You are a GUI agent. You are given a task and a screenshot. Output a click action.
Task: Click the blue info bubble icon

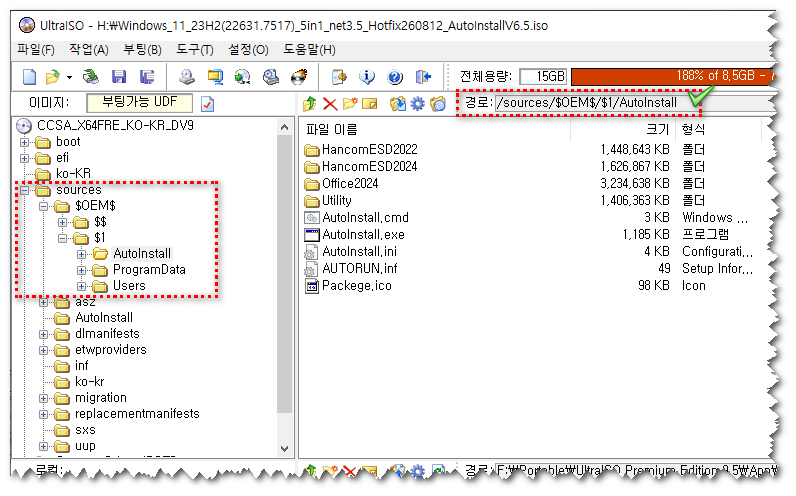pyautogui.click(x=367, y=77)
